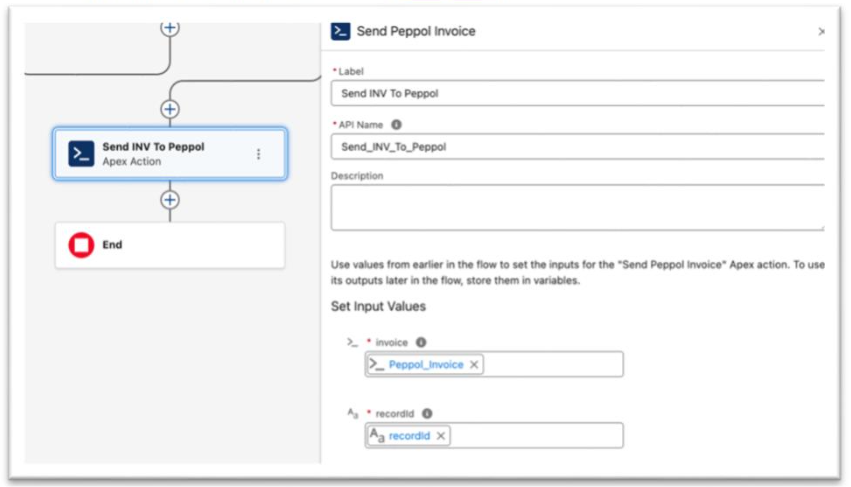Open the three-dot menu on Send INV To Peppol
Screen dimensions: 851x487
tap(258, 154)
